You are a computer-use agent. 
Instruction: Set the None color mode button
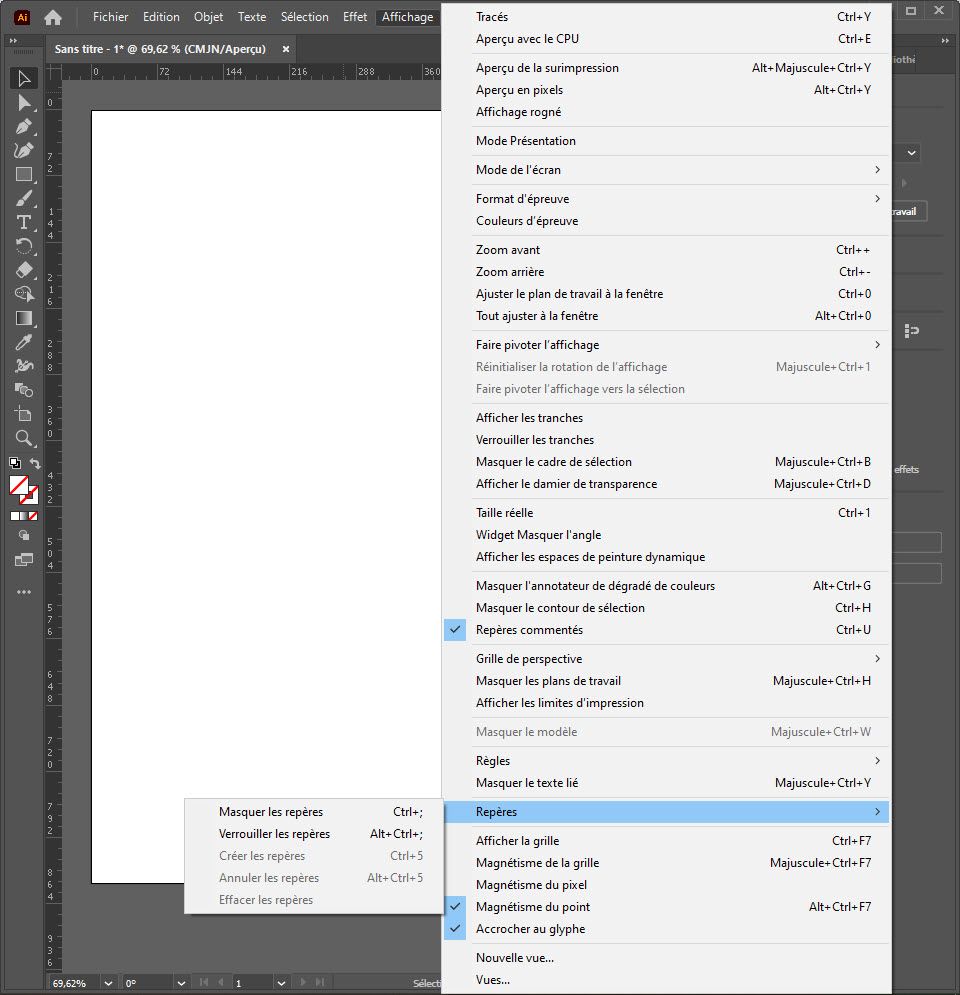coord(33,517)
